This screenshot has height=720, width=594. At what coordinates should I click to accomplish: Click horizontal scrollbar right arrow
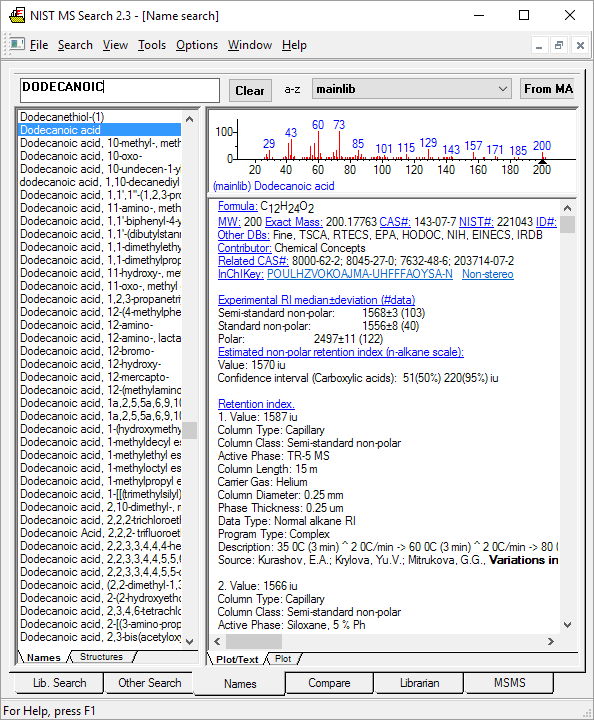pyautogui.click(x=551, y=641)
